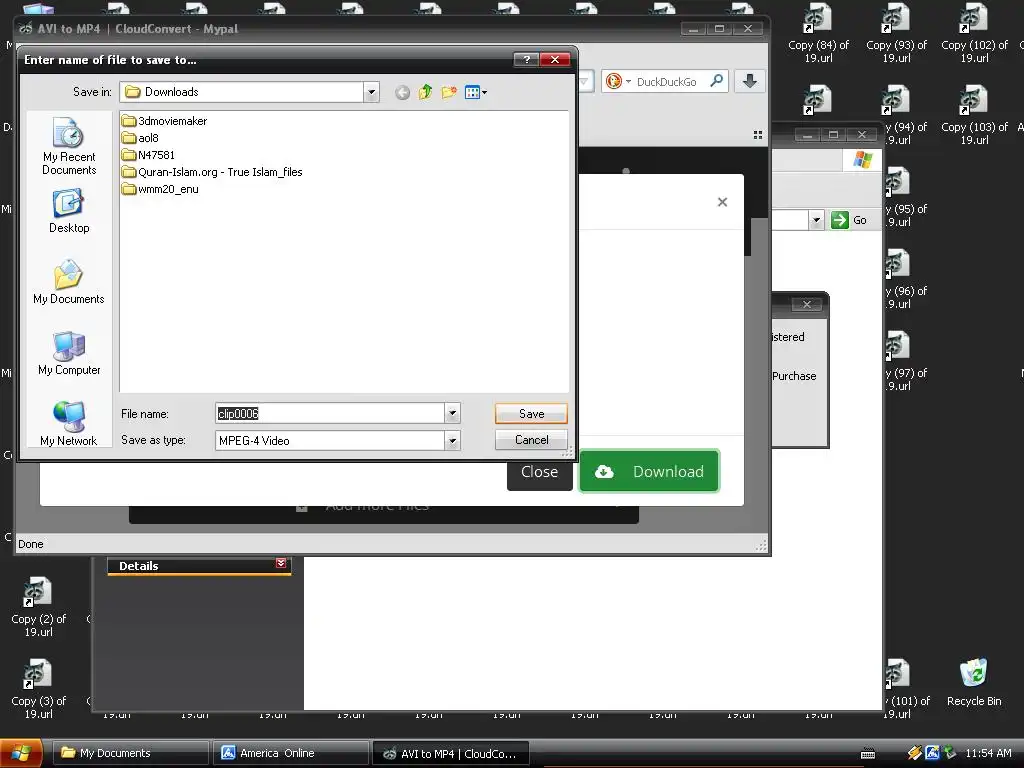Open DuckDuckGo search engine selector
The width and height of the screenshot is (1024, 768).
(617, 81)
